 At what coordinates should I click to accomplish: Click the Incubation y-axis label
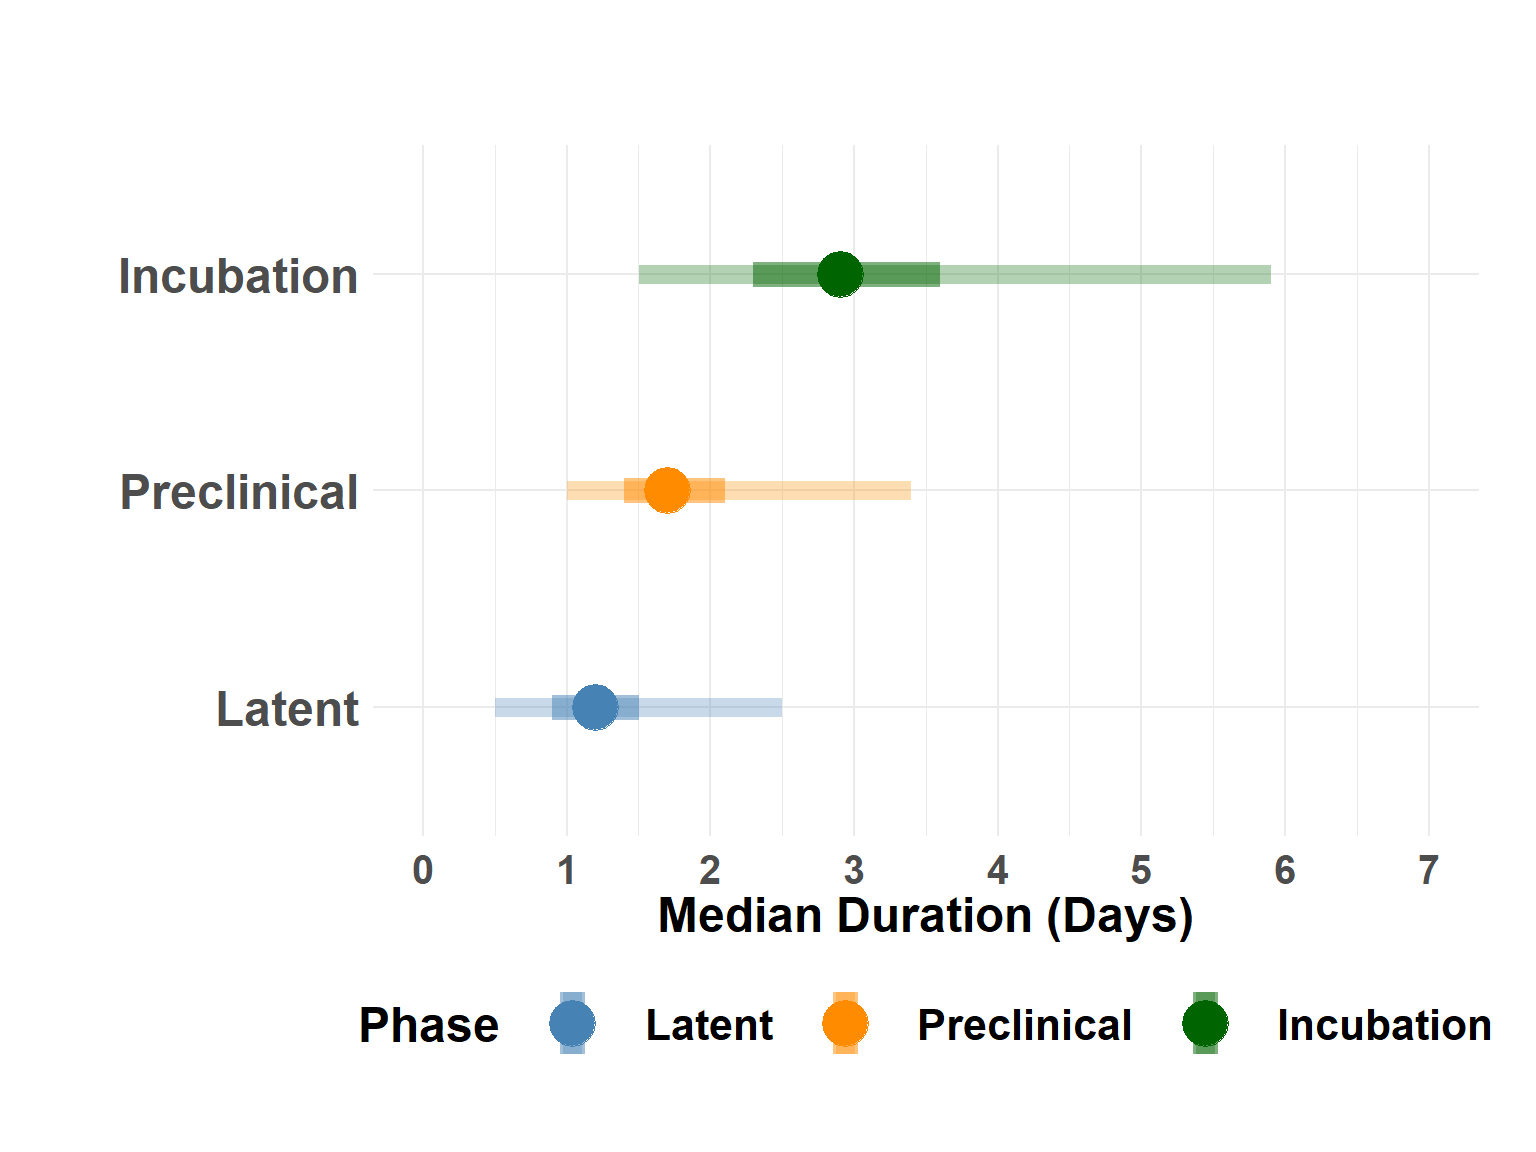click(238, 276)
